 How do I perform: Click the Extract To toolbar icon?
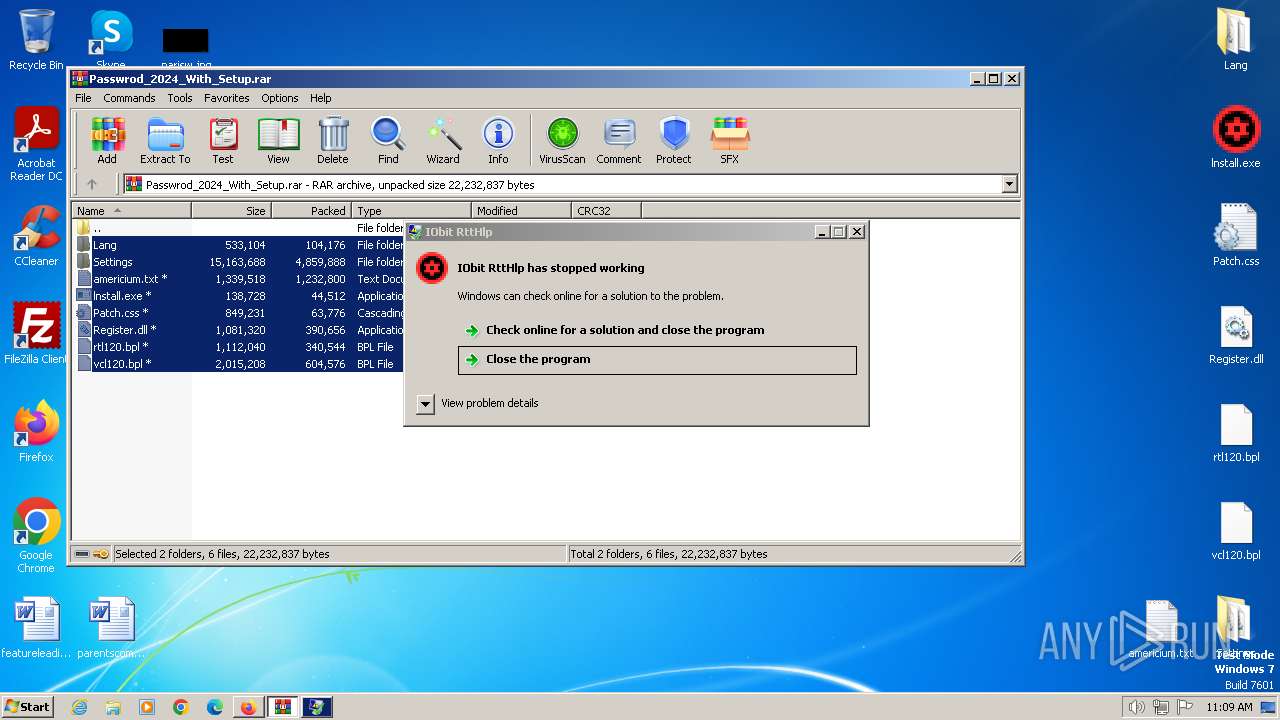165,141
